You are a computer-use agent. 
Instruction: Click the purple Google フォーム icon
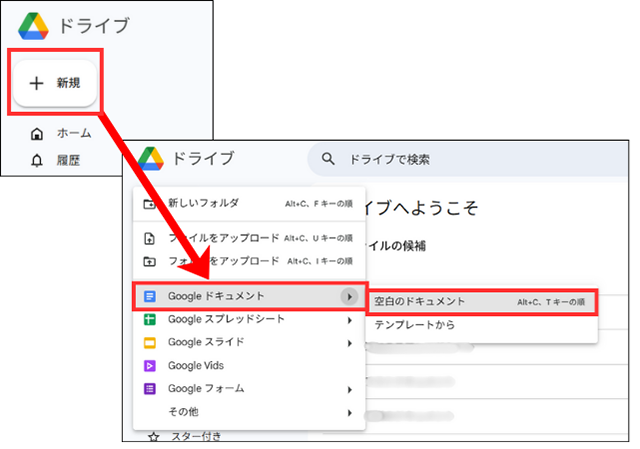149,389
